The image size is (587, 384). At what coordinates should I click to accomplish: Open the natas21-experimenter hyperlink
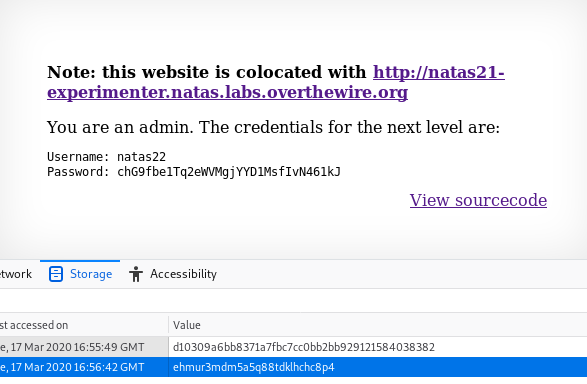click(x=276, y=82)
